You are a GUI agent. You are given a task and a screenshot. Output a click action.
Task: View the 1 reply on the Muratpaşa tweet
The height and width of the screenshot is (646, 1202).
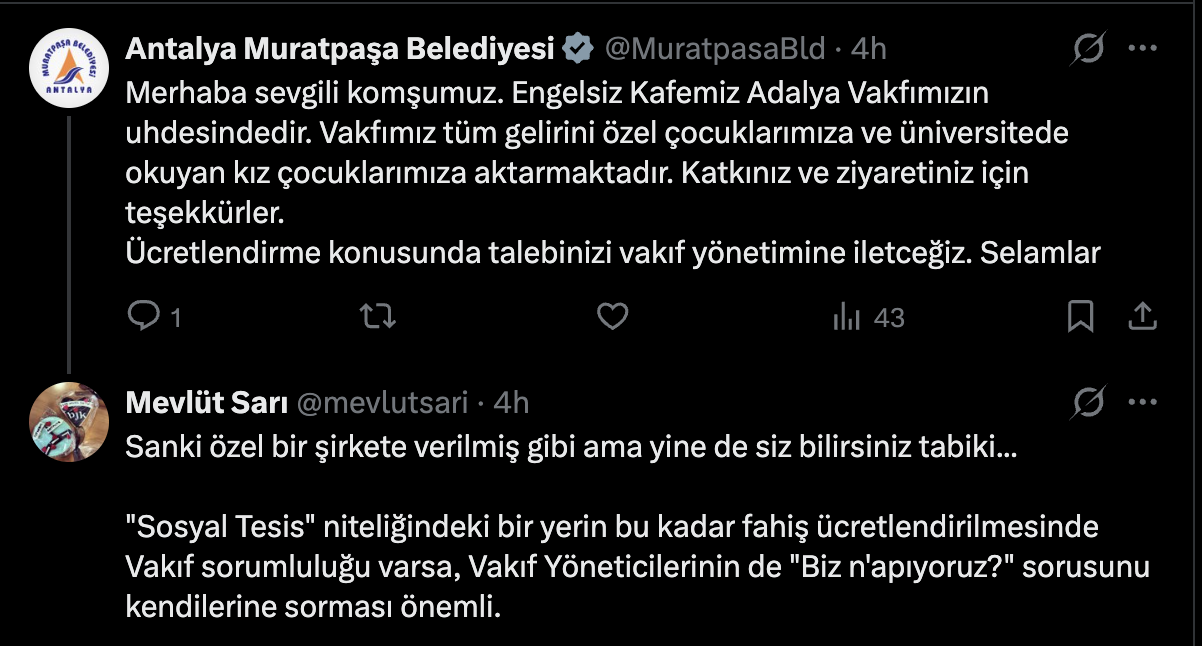click(x=158, y=317)
